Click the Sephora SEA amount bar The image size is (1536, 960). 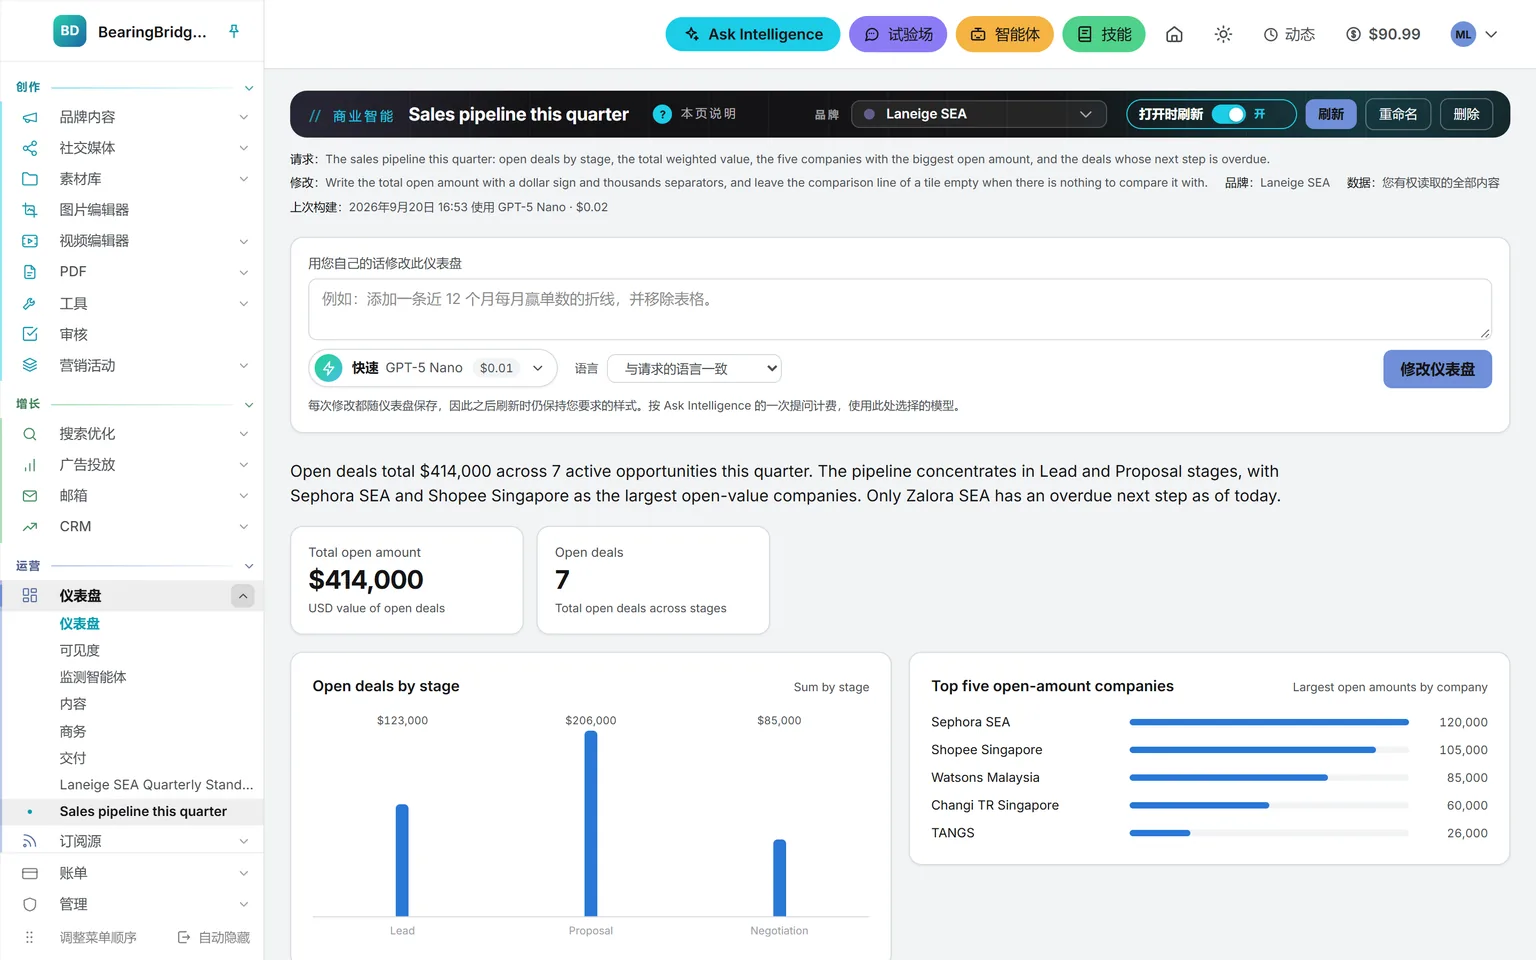point(1269,722)
